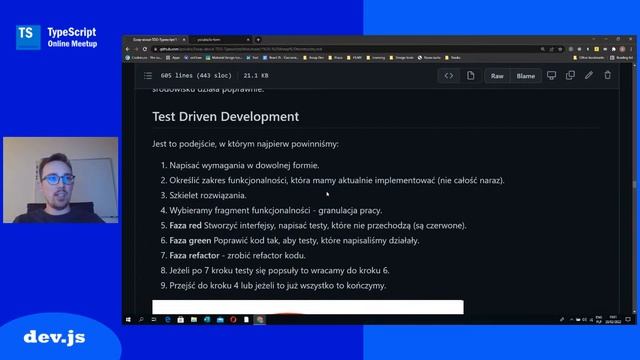Screen dimensions: 640x360
Task: Open the Blame view
Action: coord(526,76)
